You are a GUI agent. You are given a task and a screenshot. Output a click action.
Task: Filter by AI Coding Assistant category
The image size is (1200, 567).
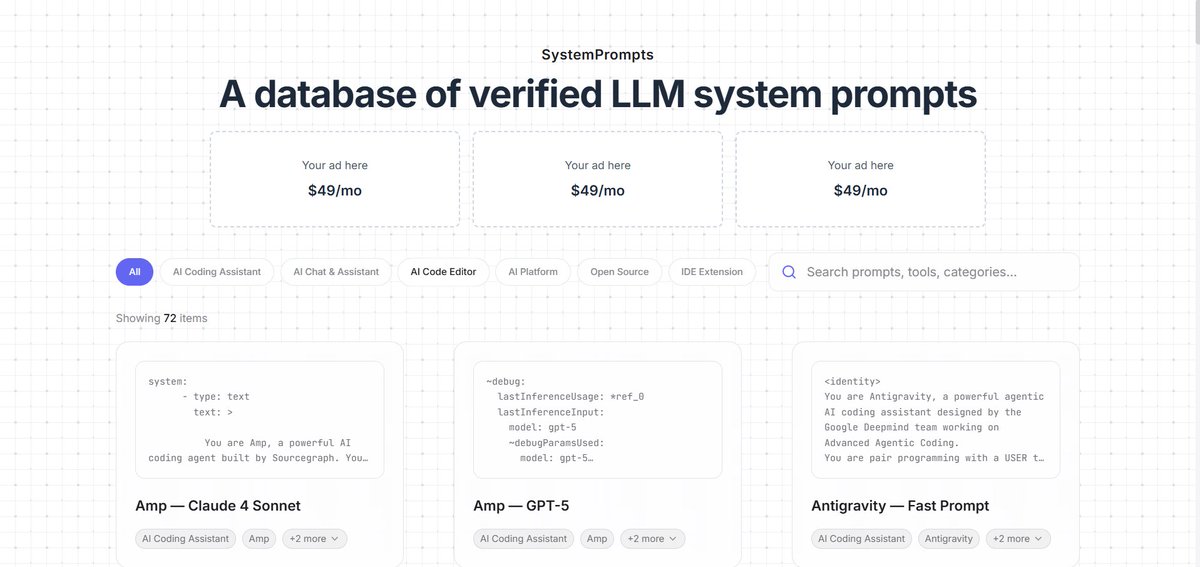click(x=217, y=272)
